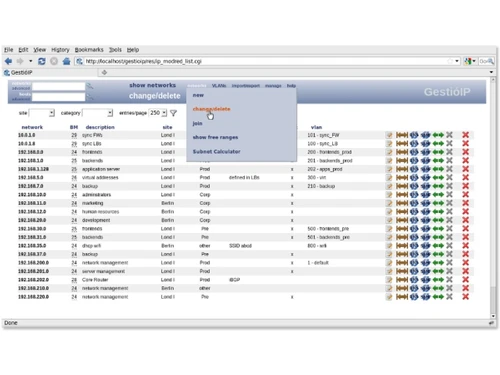
Task: Go to the browser Home page icon
Action: tap(66, 61)
